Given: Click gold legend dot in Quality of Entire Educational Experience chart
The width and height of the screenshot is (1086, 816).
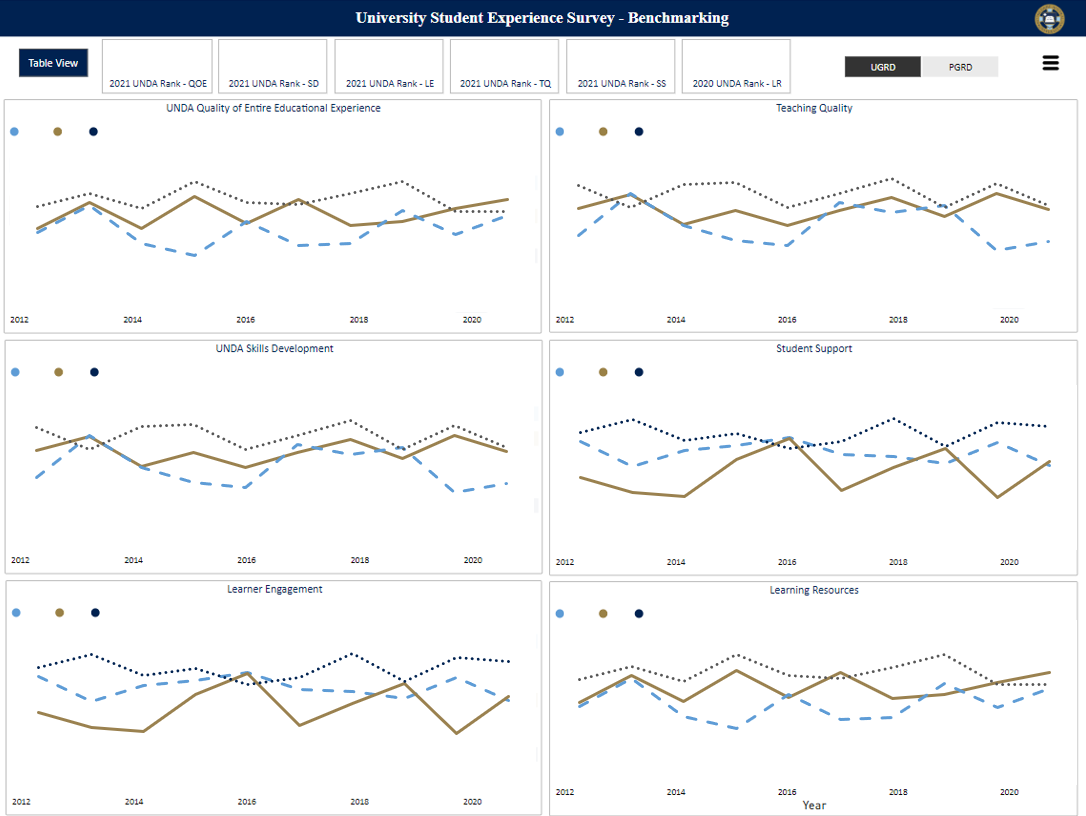Looking at the screenshot, I should point(57,132).
